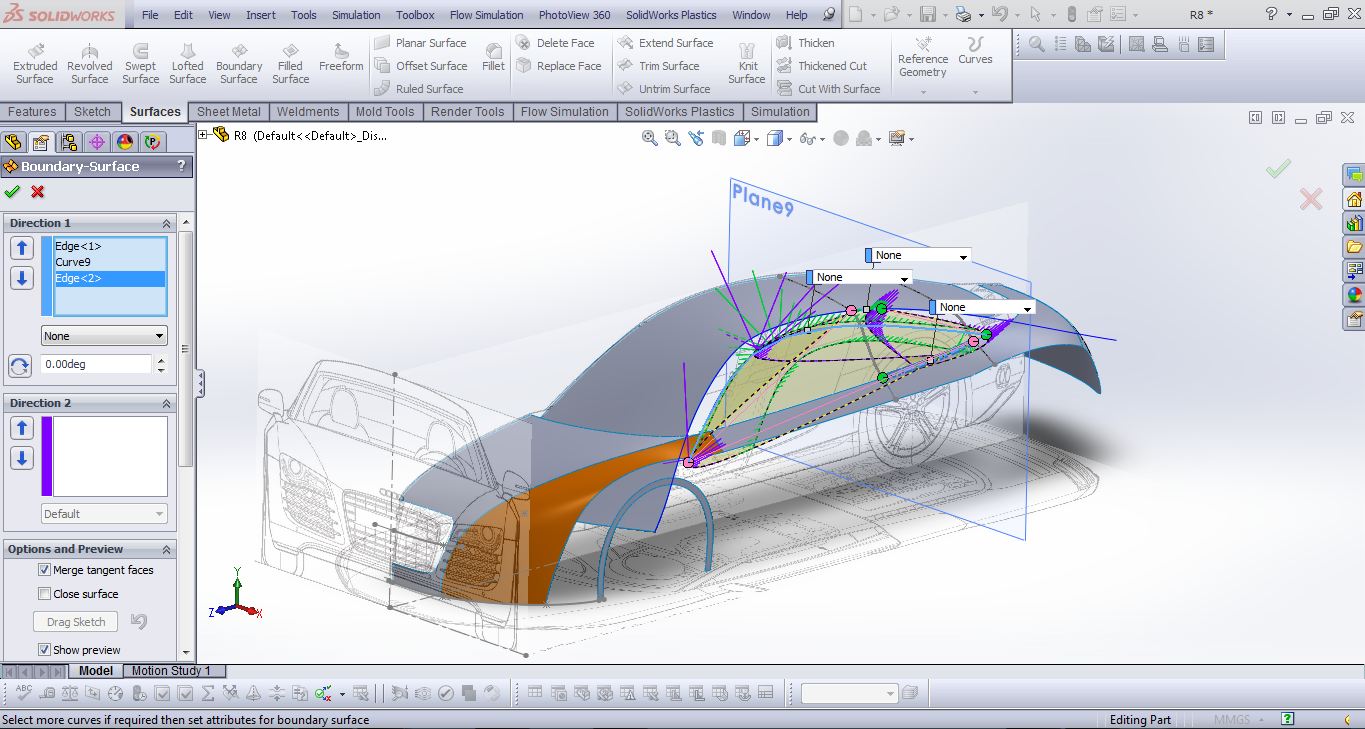Confirm feature with viewport green checkmark
The height and width of the screenshot is (729, 1365).
click(x=1278, y=169)
